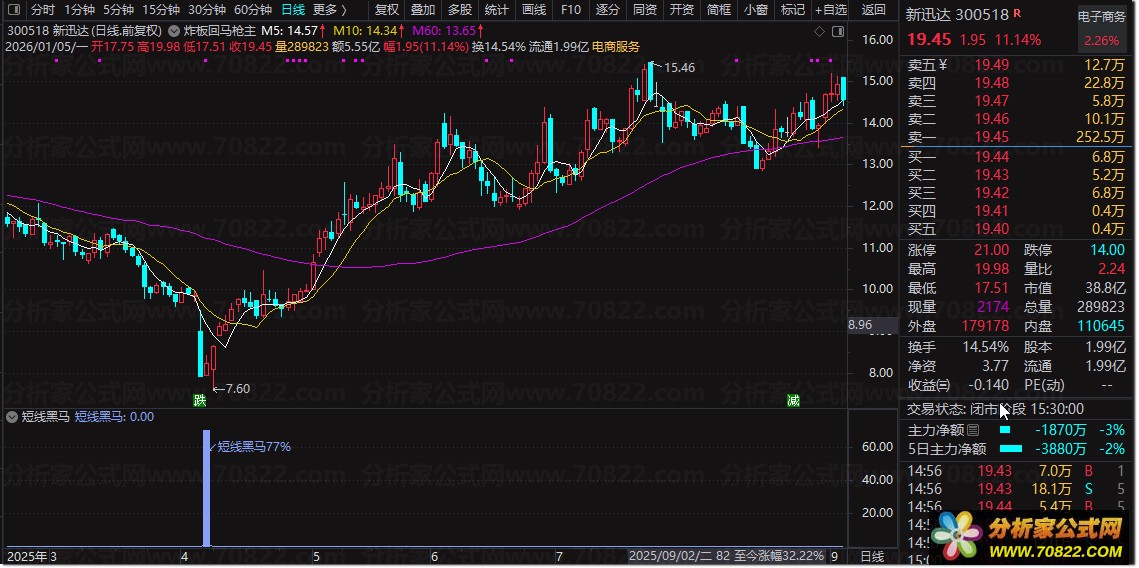This screenshot has width=1139, height=568.
Task: Click the green 跌 marker on the chart
Action: click(x=199, y=401)
